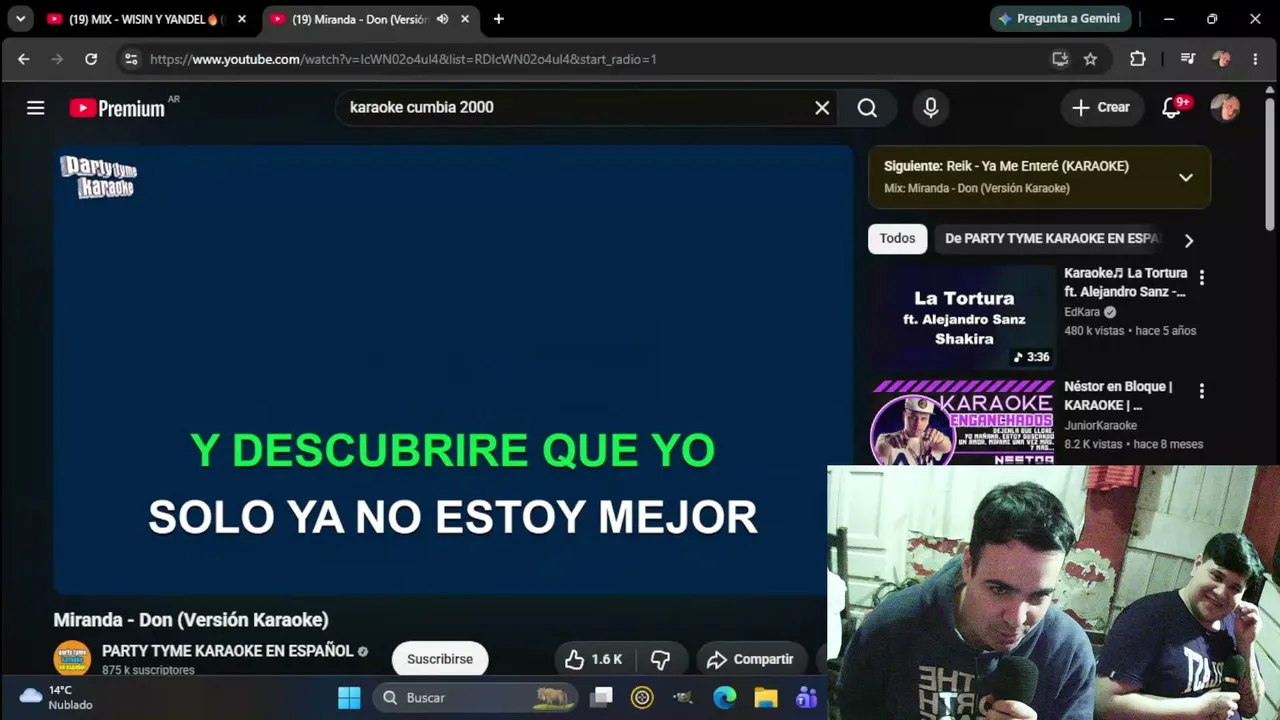The image size is (1280, 720).
Task: Expand the Siguiente mix playlist panel
Action: click(1186, 177)
